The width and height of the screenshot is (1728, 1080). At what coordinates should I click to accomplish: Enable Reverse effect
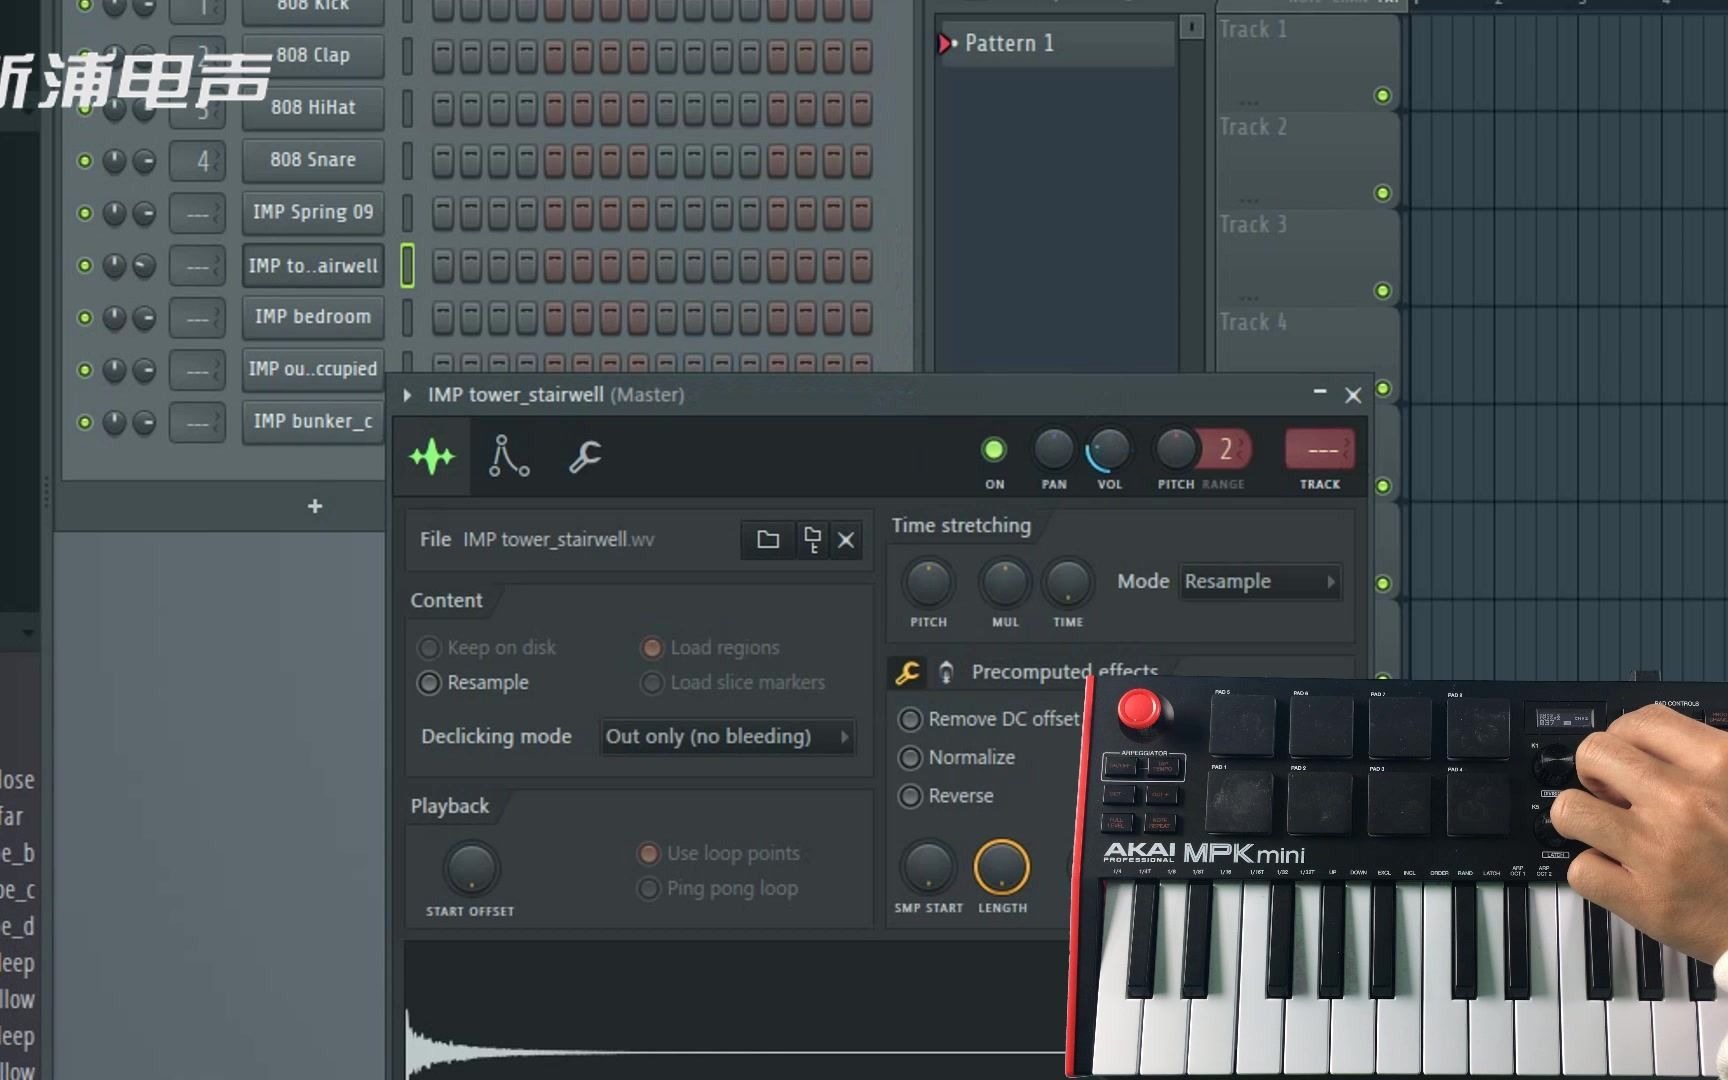946,796
